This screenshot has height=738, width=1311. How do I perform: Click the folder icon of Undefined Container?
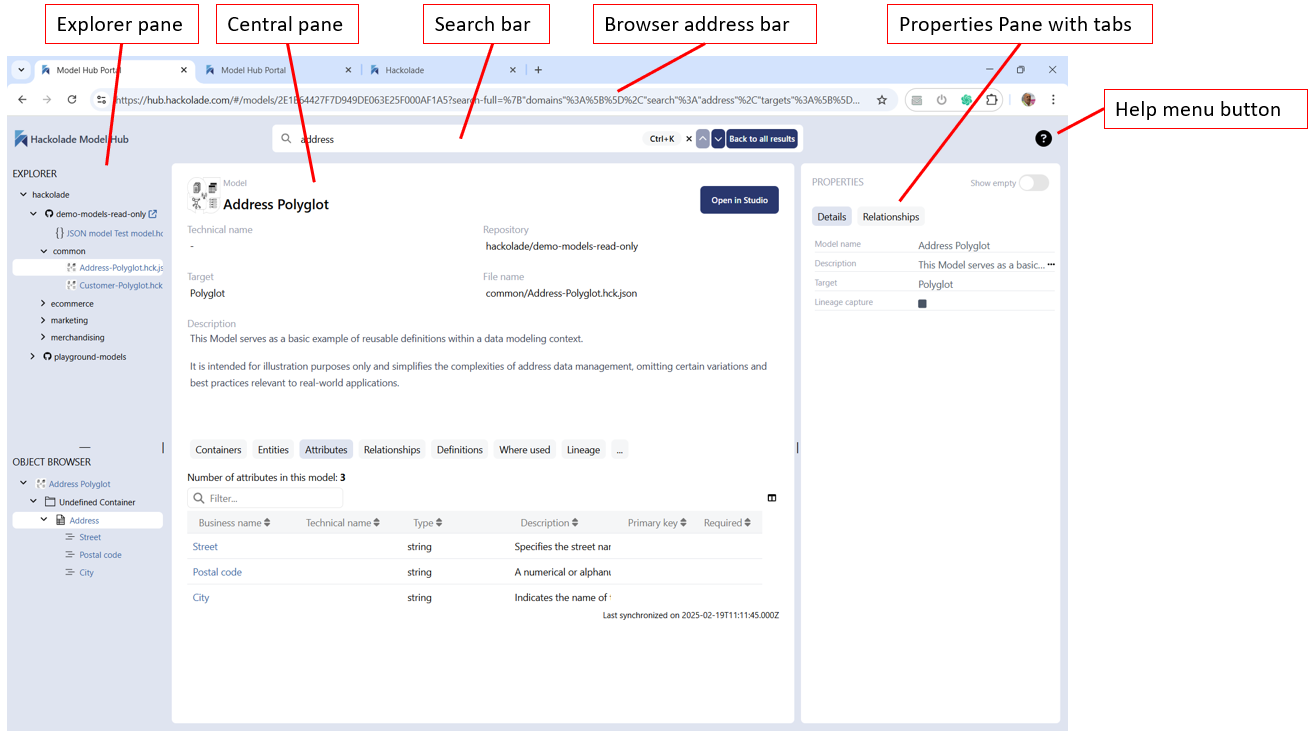[x=49, y=502]
